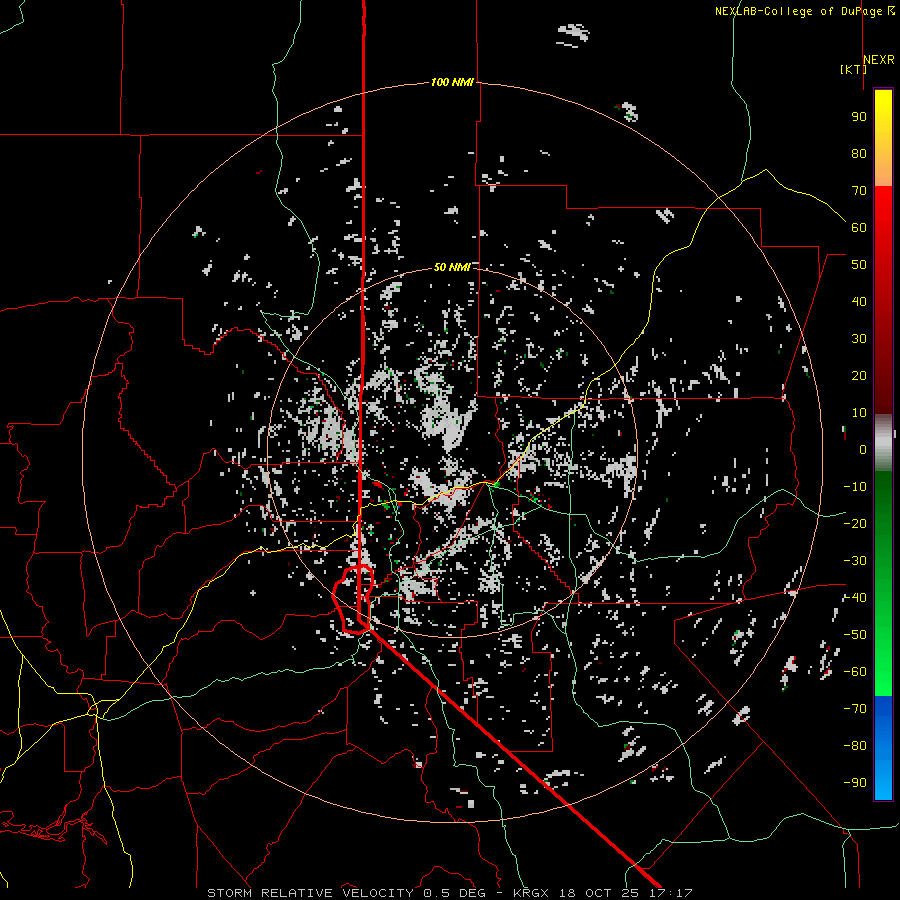Click the 70 value on velocity scale

click(x=859, y=191)
